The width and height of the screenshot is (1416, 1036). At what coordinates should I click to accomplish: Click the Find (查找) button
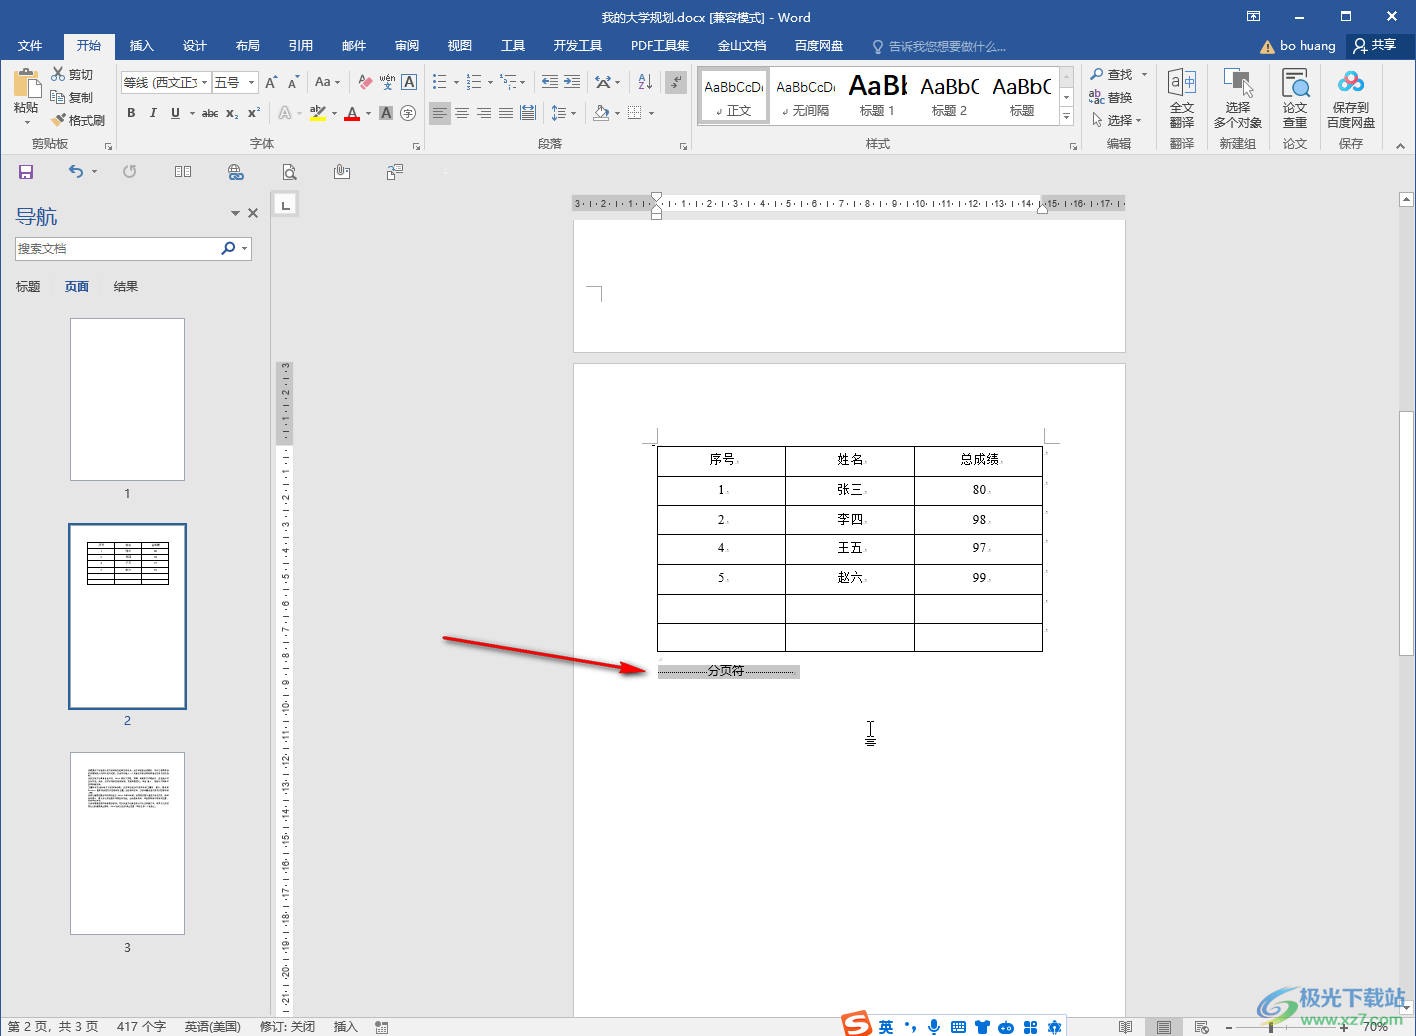tap(1112, 74)
